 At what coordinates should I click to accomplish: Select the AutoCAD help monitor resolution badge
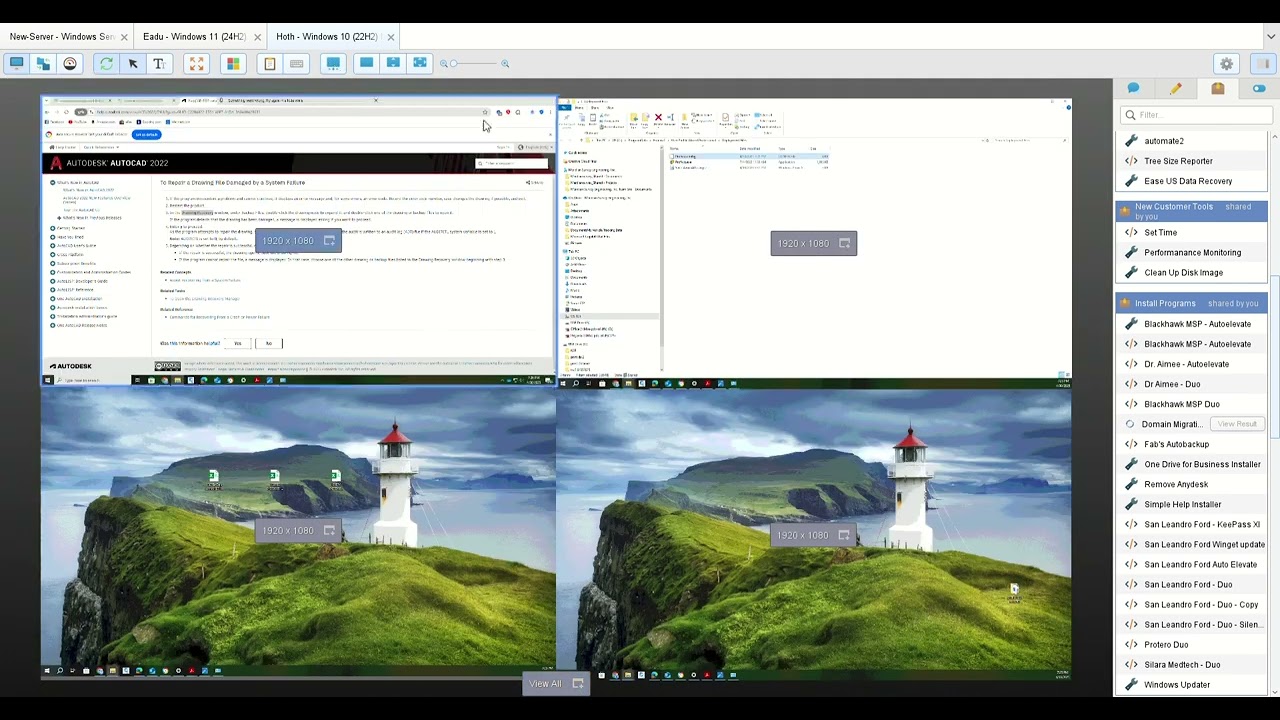[298, 241]
